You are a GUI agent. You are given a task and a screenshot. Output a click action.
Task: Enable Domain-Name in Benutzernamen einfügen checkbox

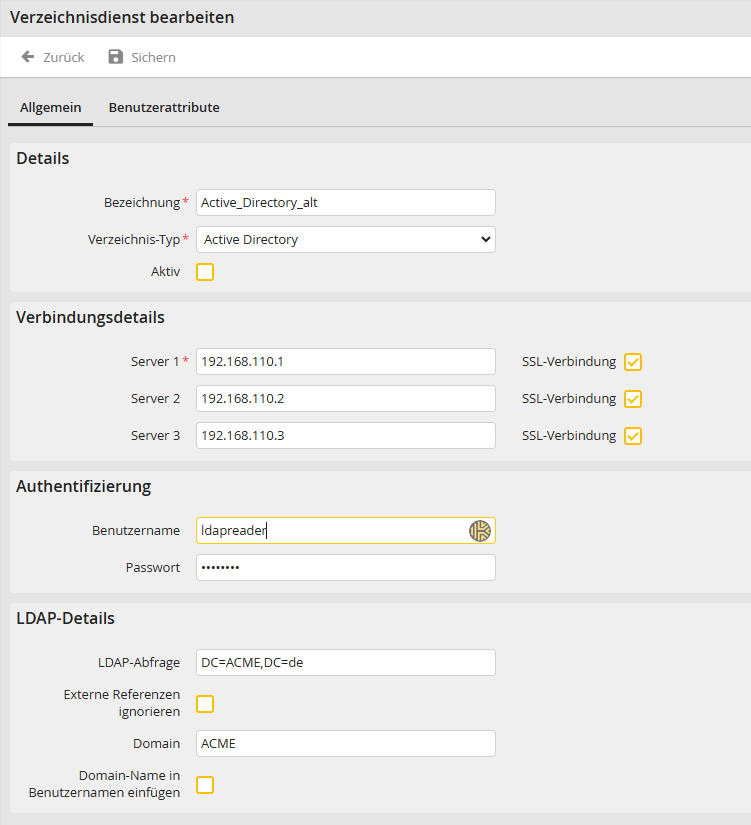(205, 784)
